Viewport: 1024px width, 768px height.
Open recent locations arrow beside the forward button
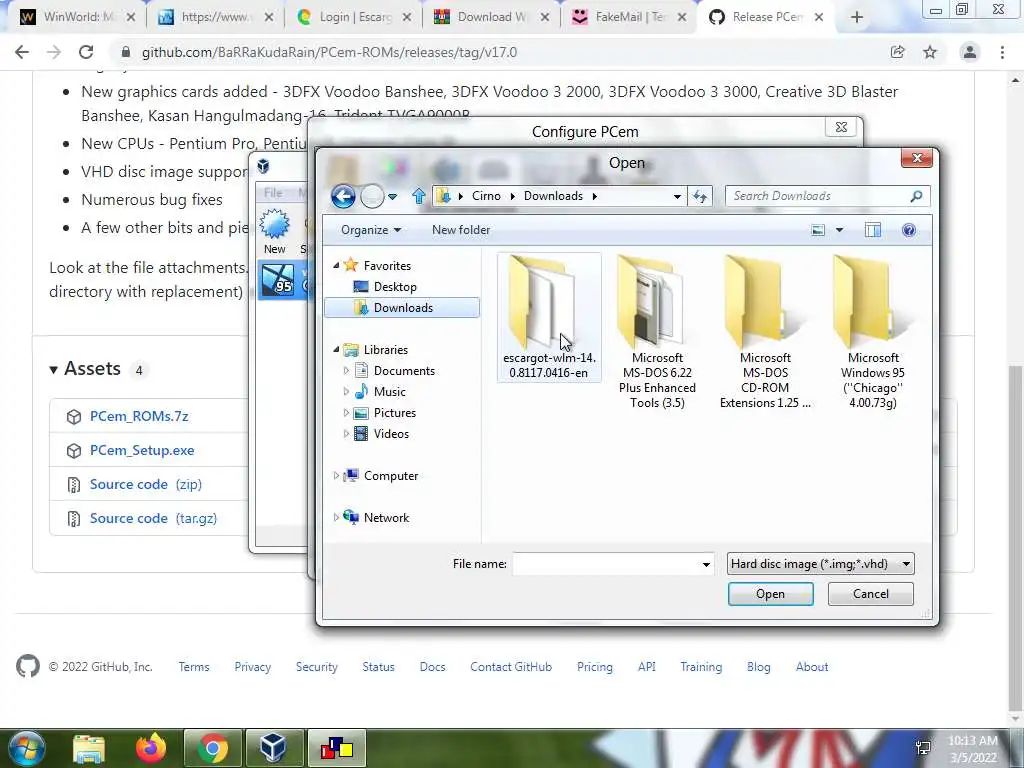pyautogui.click(x=392, y=197)
